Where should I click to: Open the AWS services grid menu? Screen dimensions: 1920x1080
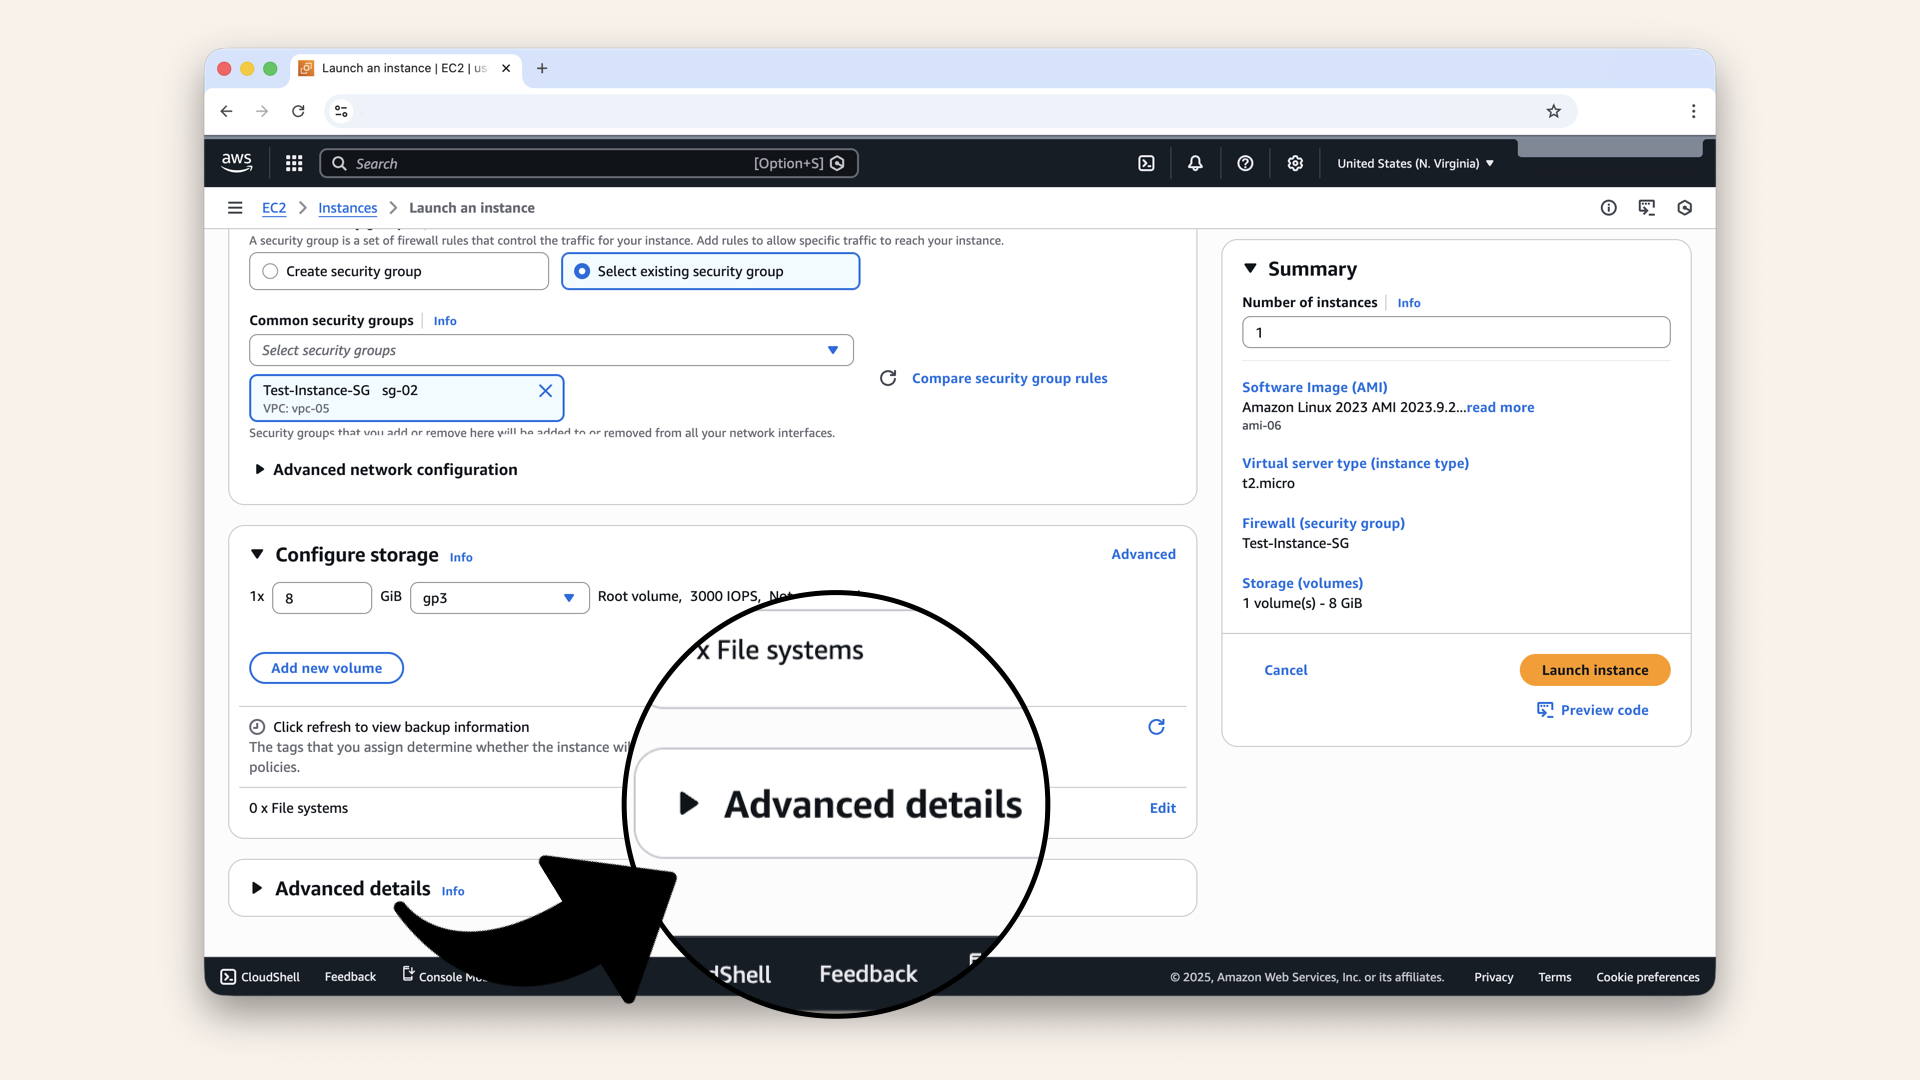pos(293,162)
